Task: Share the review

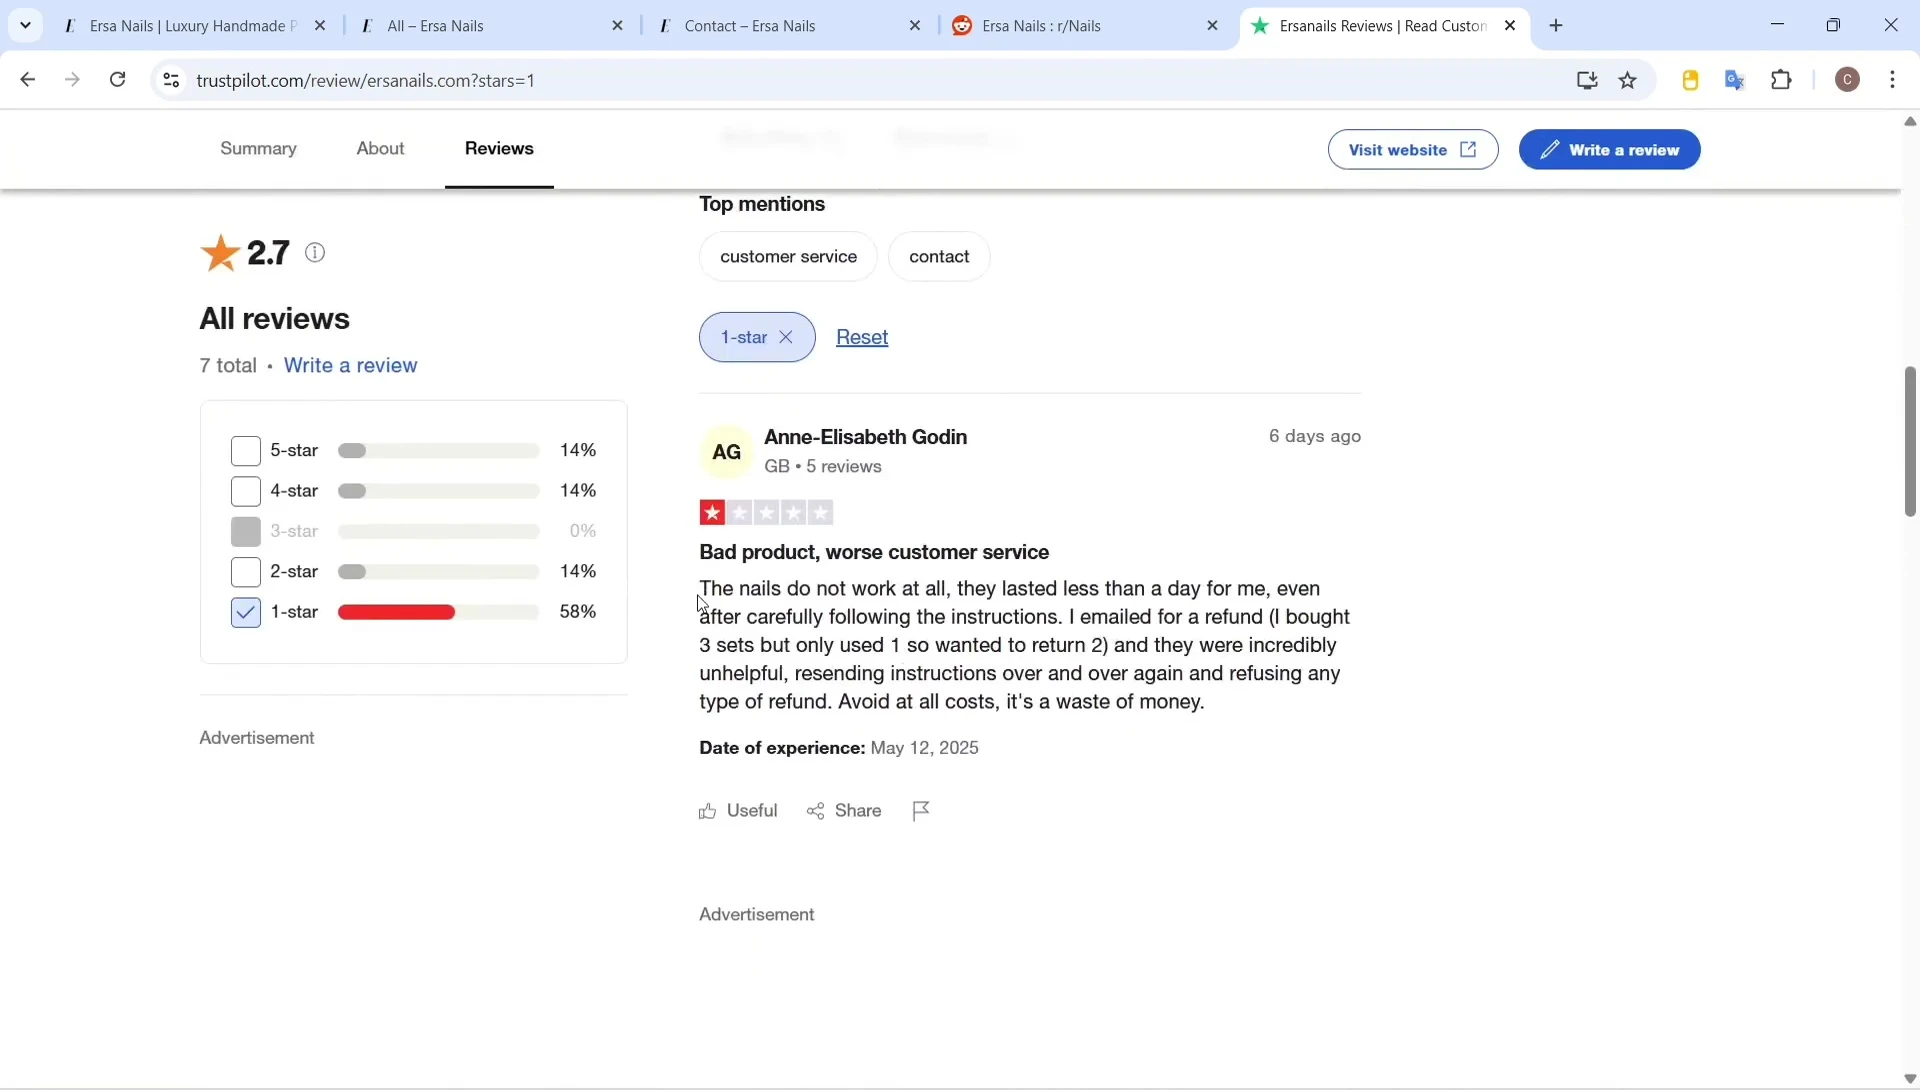Action: pyautogui.click(x=844, y=811)
